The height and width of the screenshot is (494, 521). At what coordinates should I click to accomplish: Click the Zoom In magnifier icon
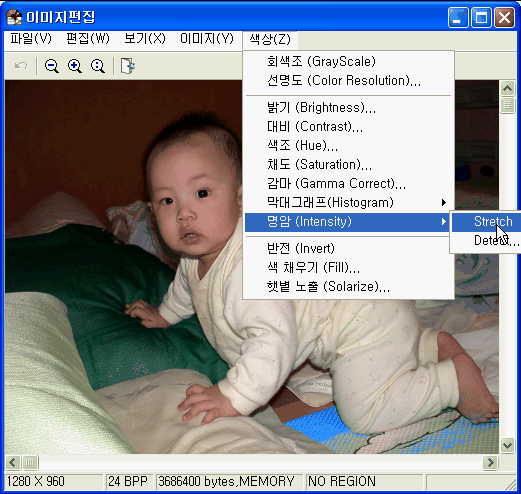pos(74,66)
